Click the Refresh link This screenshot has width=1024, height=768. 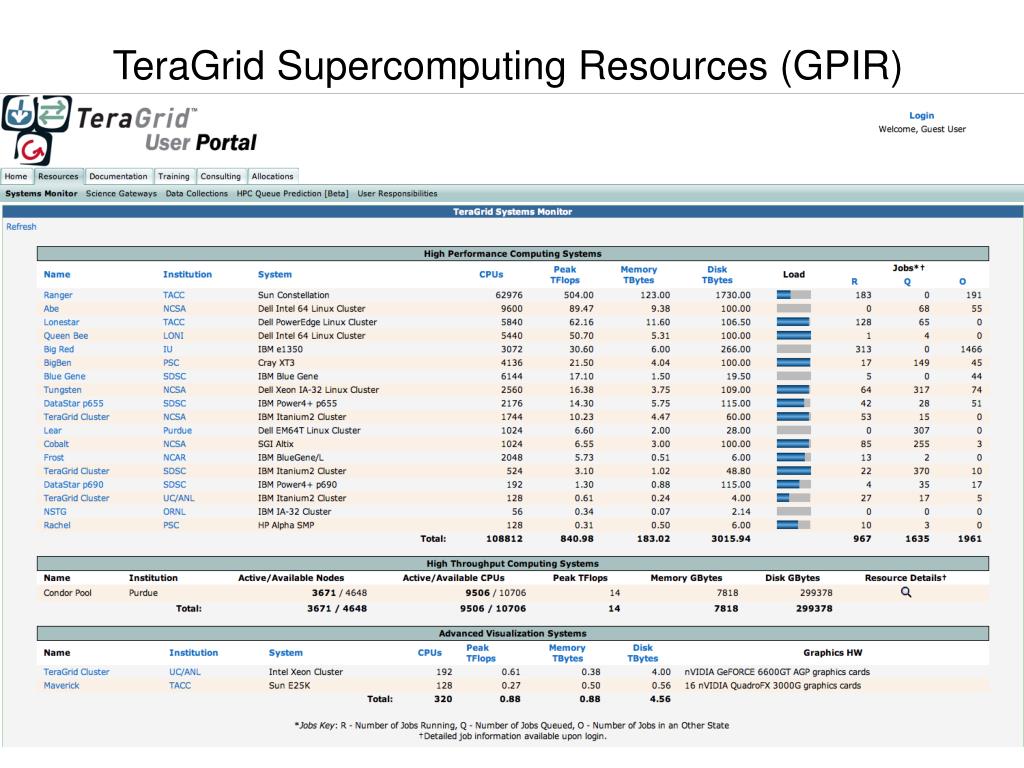(22, 227)
